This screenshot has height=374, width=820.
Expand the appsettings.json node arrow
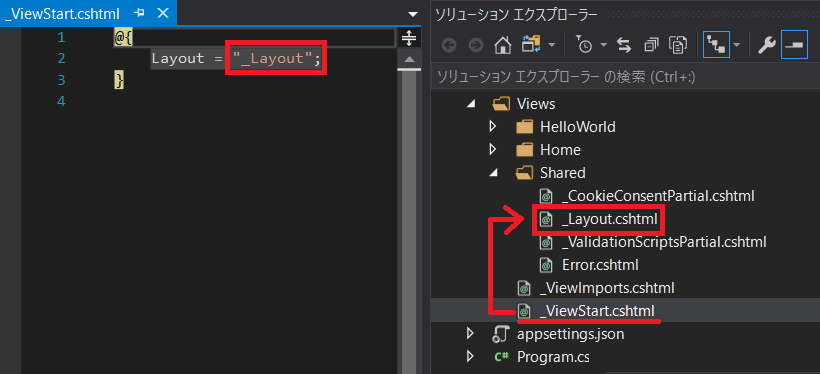pyautogui.click(x=470, y=333)
